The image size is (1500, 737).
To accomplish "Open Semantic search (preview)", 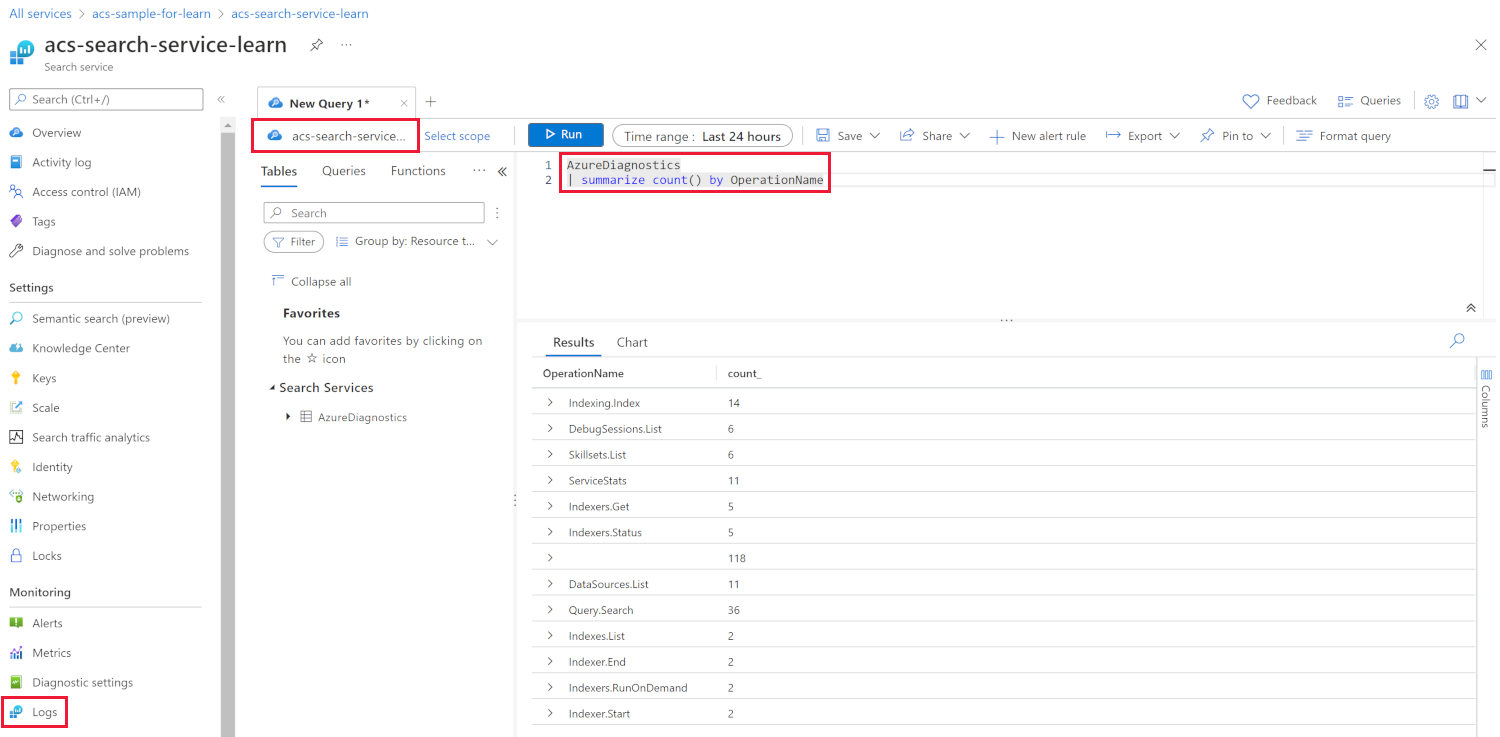I will pos(101,318).
